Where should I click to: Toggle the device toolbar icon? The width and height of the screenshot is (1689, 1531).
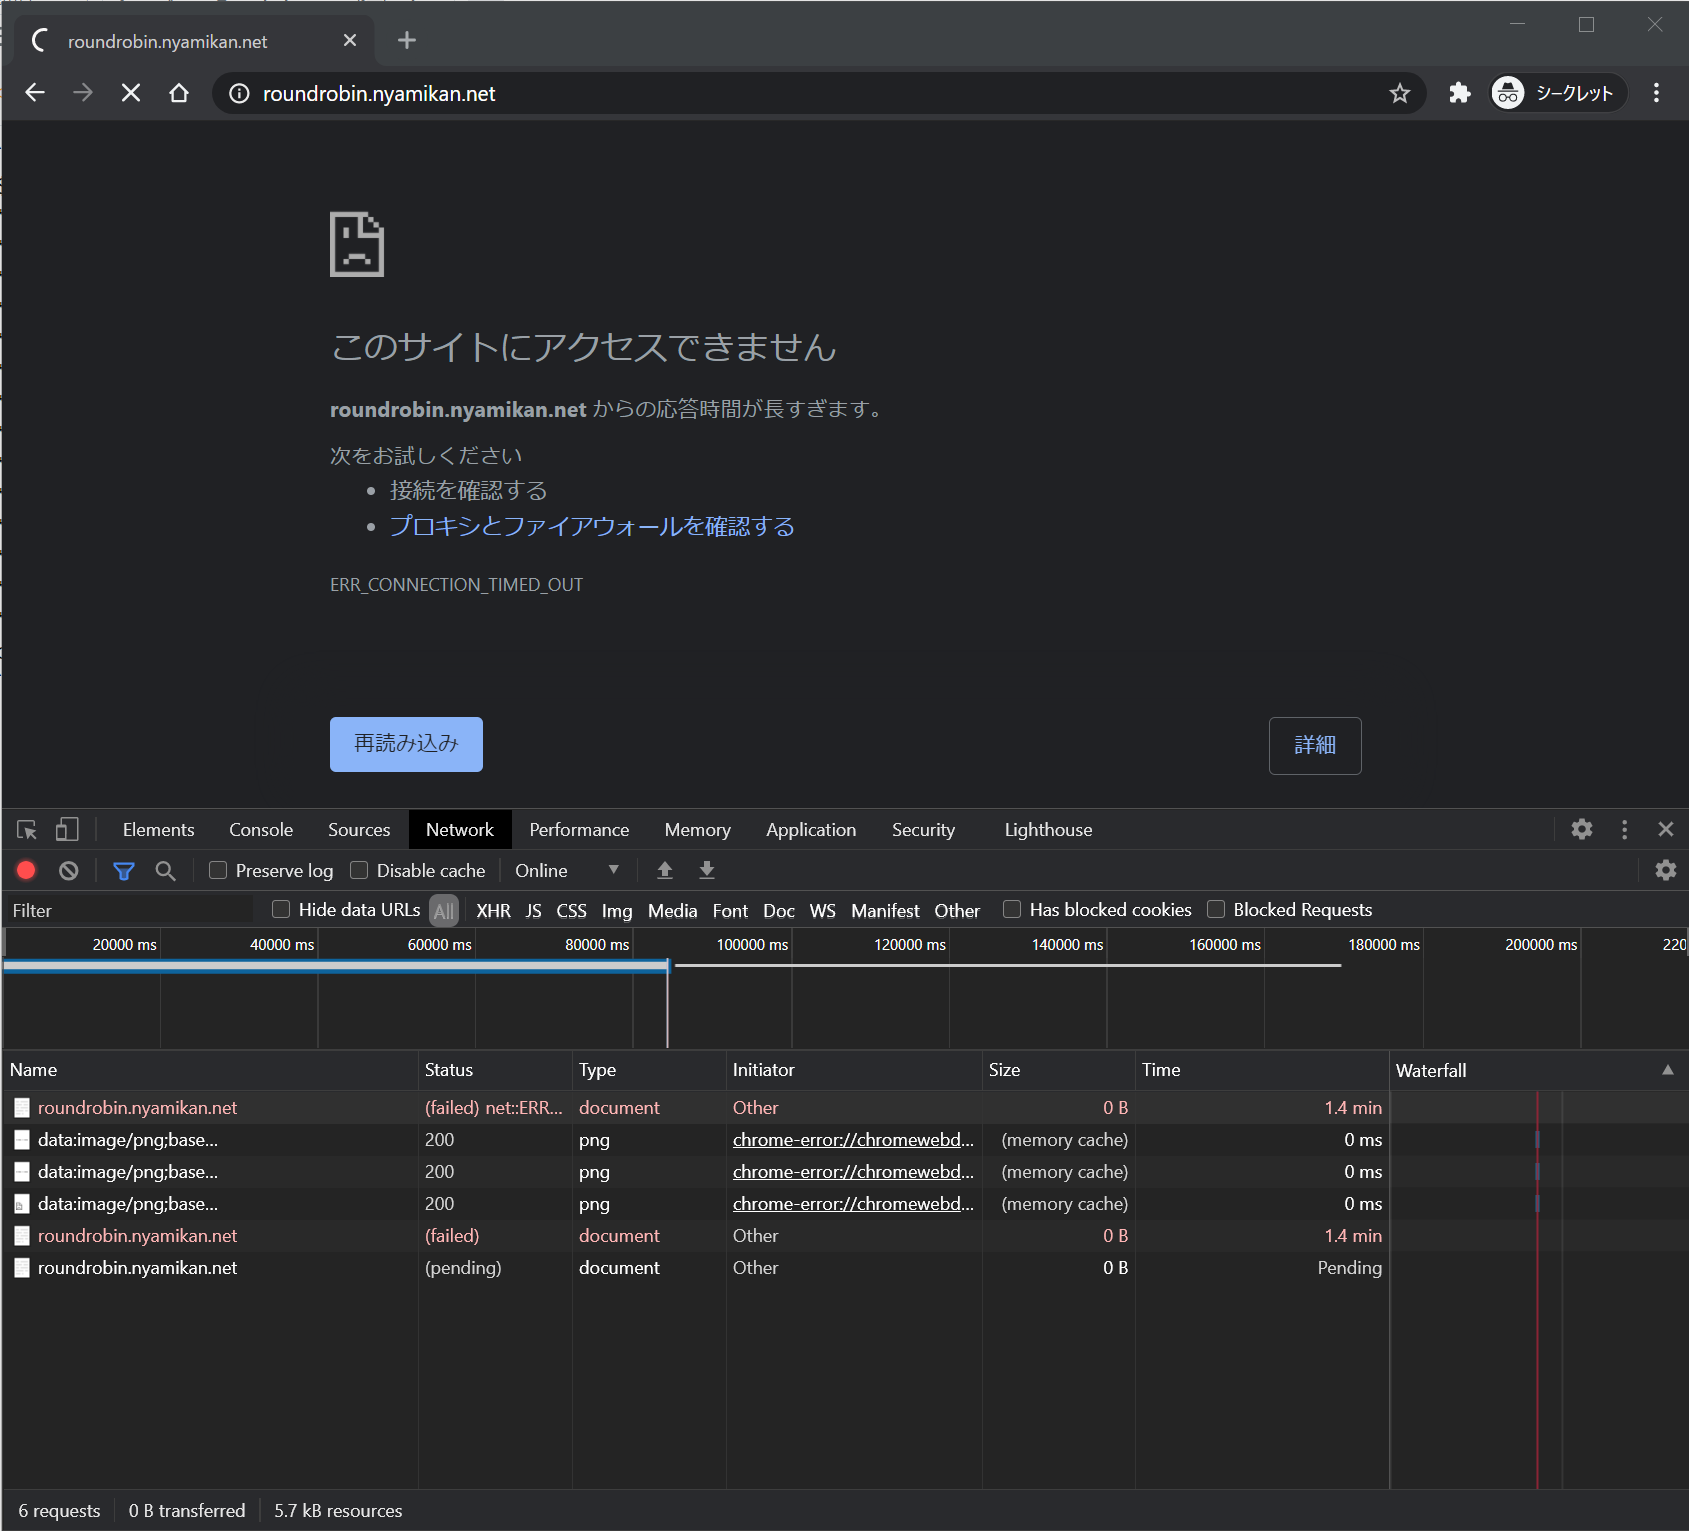(x=67, y=829)
